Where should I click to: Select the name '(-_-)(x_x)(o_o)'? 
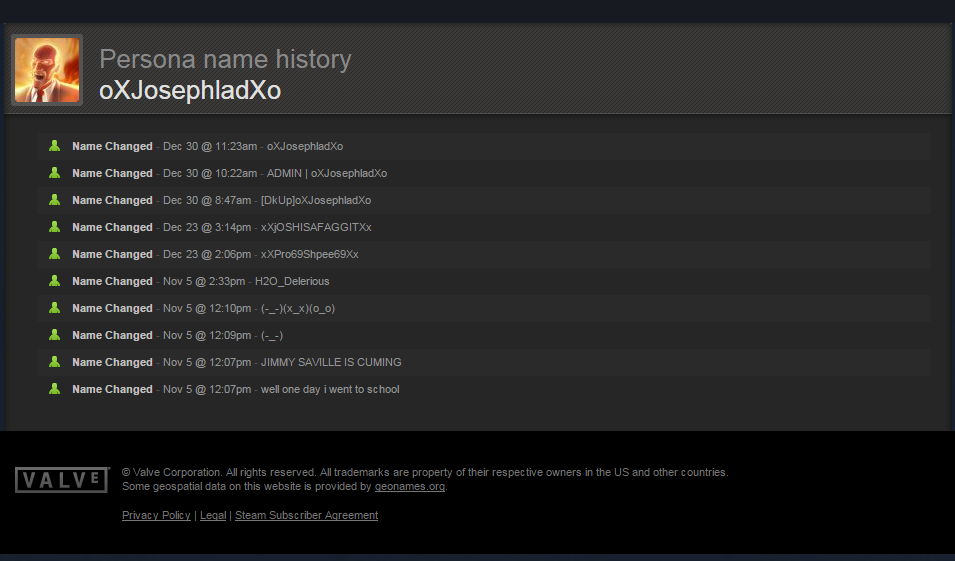(x=298, y=308)
